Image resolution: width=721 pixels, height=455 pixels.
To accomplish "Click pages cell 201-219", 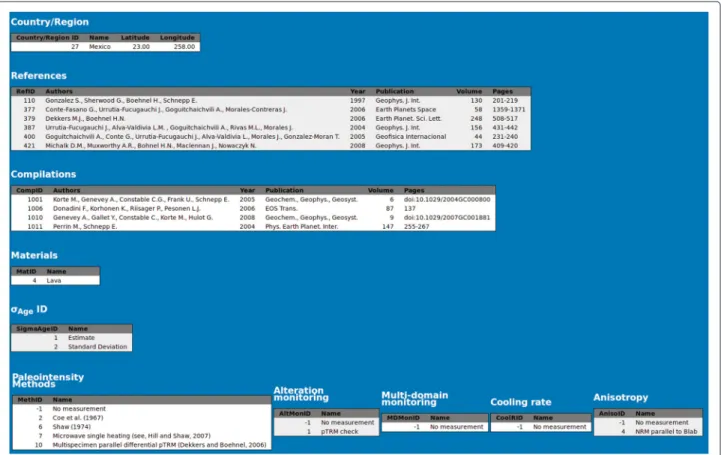I will click(505, 101).
